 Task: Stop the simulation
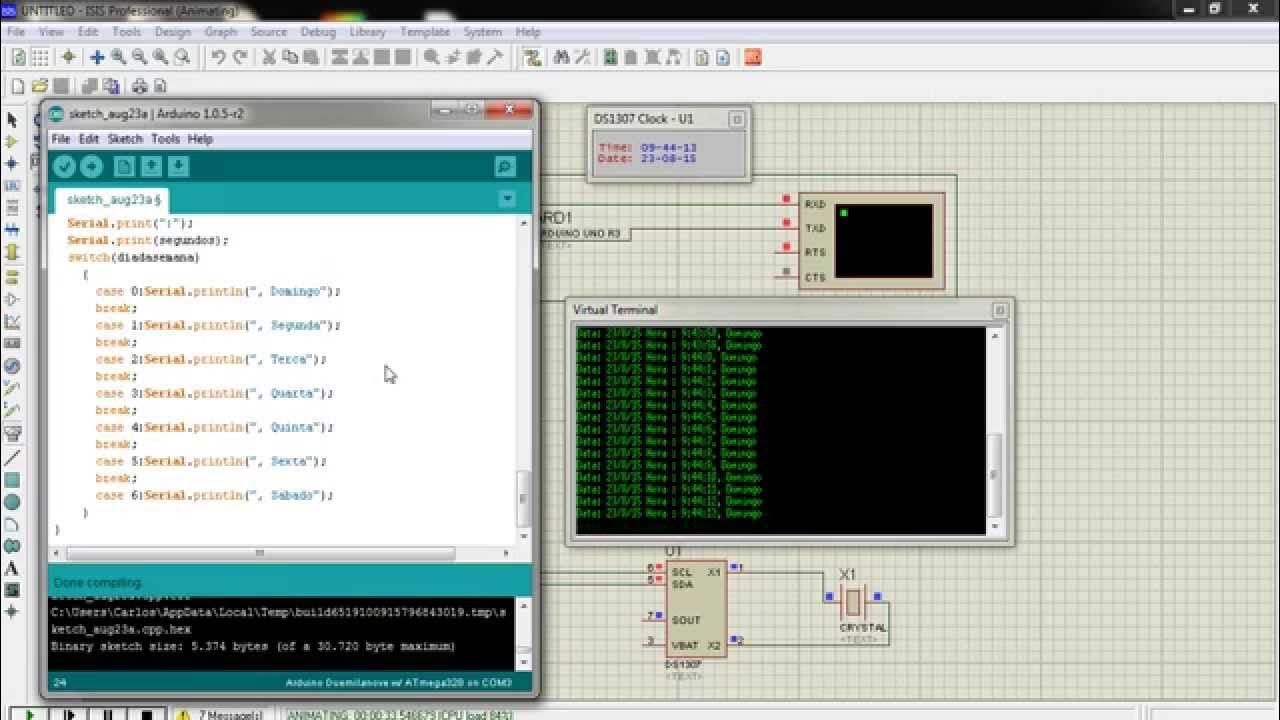point(147,714)
